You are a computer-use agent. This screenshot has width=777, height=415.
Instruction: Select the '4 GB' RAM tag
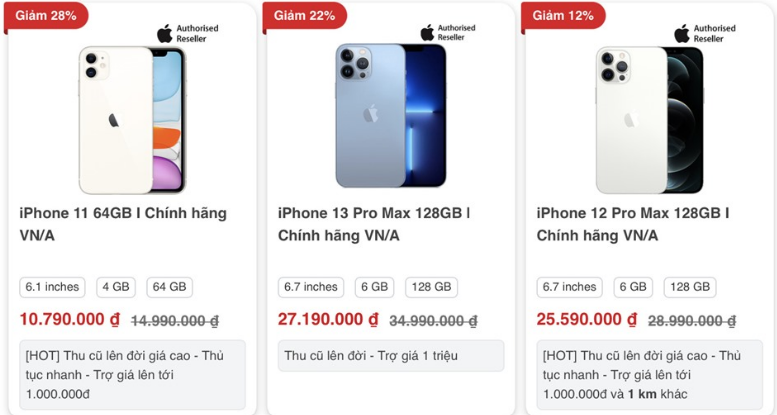tap(116, 287)
